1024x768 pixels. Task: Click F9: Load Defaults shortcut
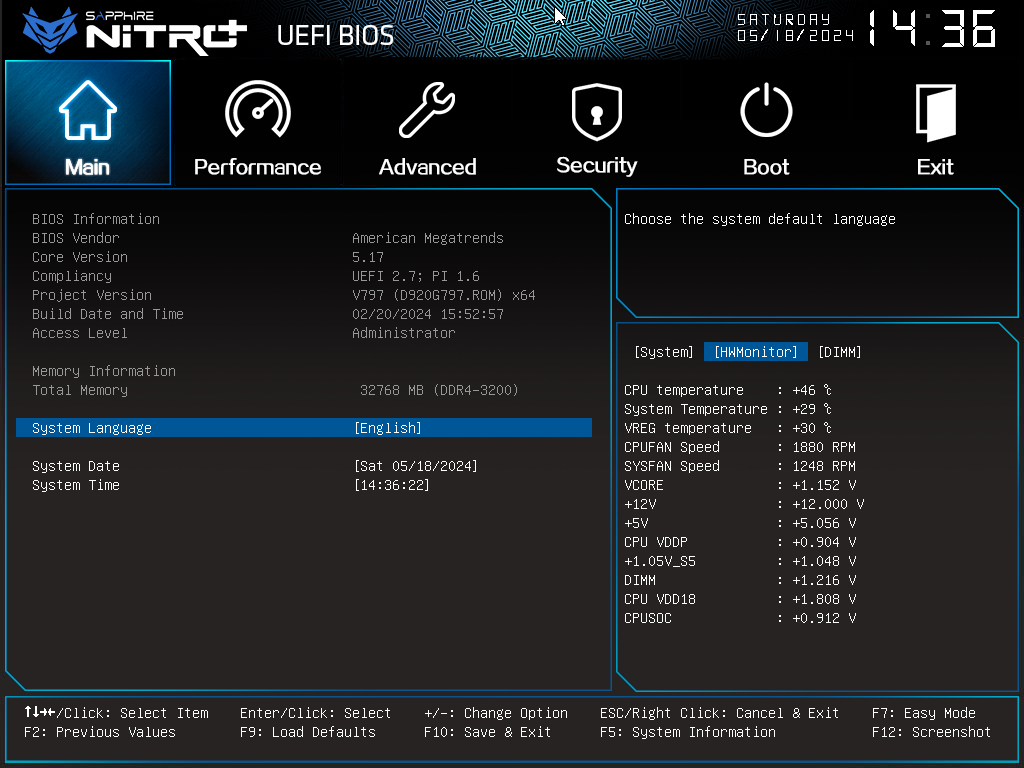point(308,732)
